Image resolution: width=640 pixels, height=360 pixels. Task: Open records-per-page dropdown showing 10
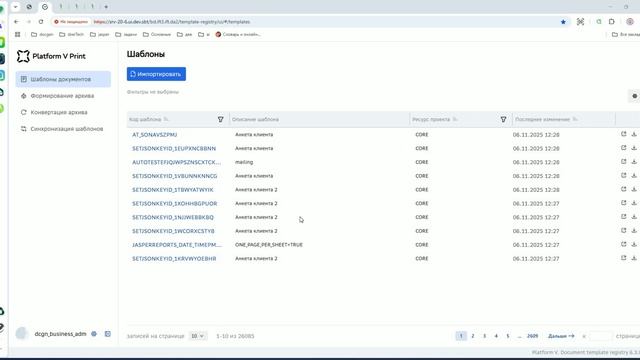click(x=198, y=336)
